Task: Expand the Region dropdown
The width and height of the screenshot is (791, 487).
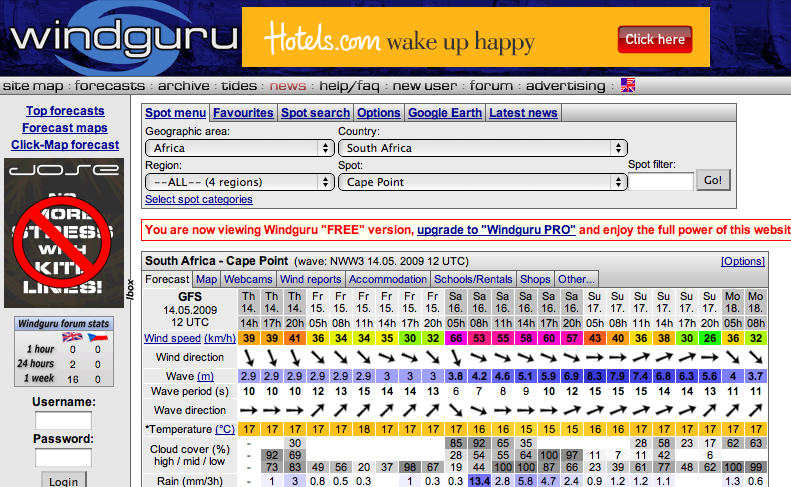Action: [x=239, y=182]
